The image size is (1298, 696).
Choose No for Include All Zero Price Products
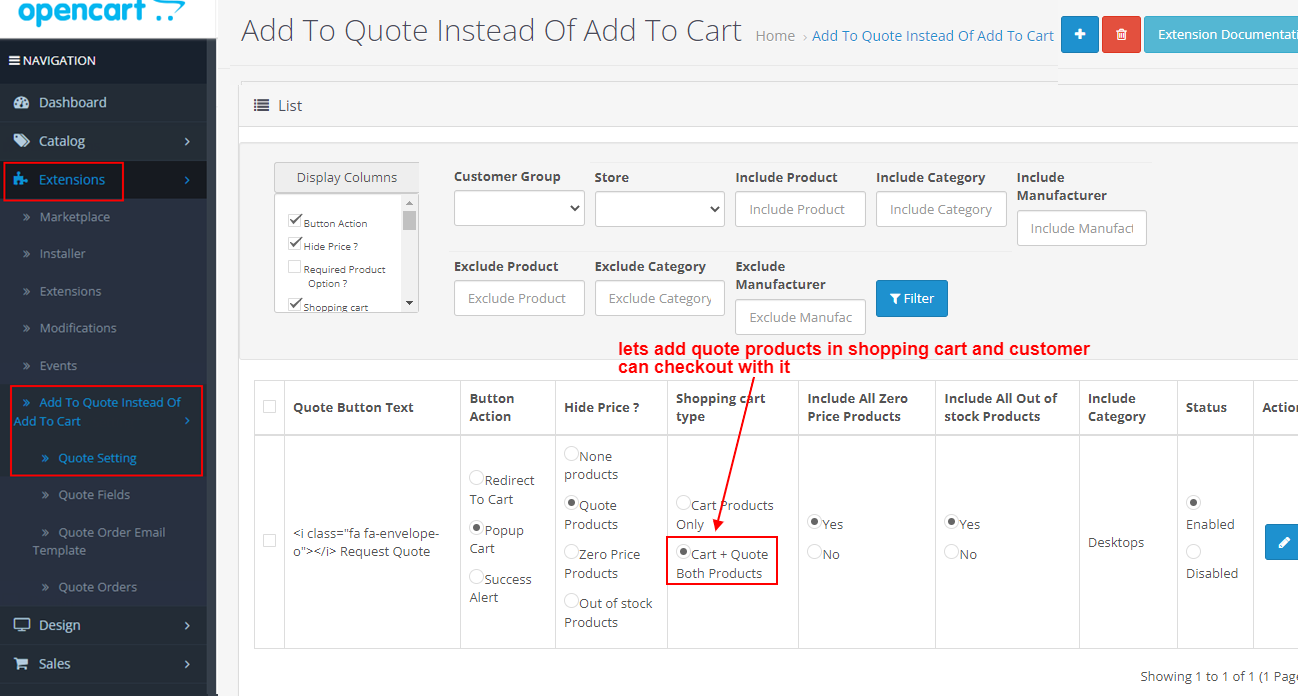[x=814, y=552]
